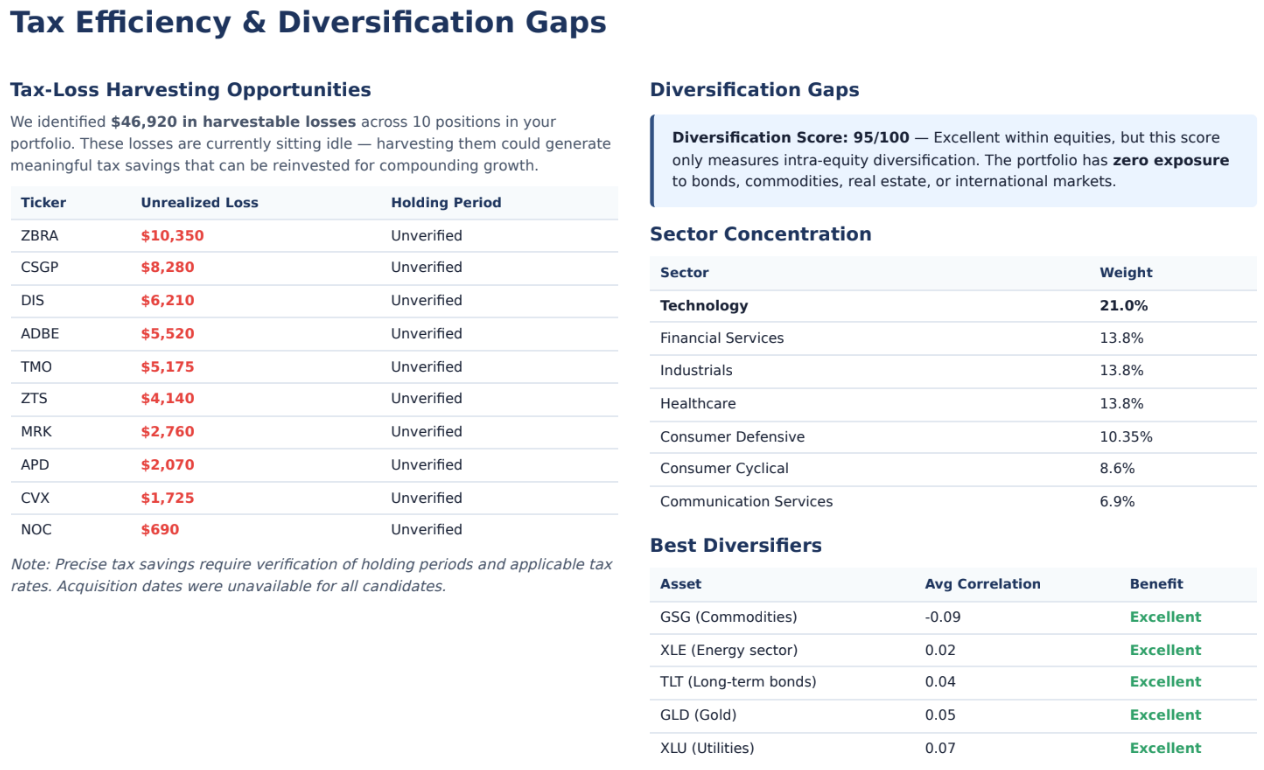Viewport: 1264px width, 770px height.
Task: Select the TLT (Long-term bonds) asset
Action: coord(738,682)
